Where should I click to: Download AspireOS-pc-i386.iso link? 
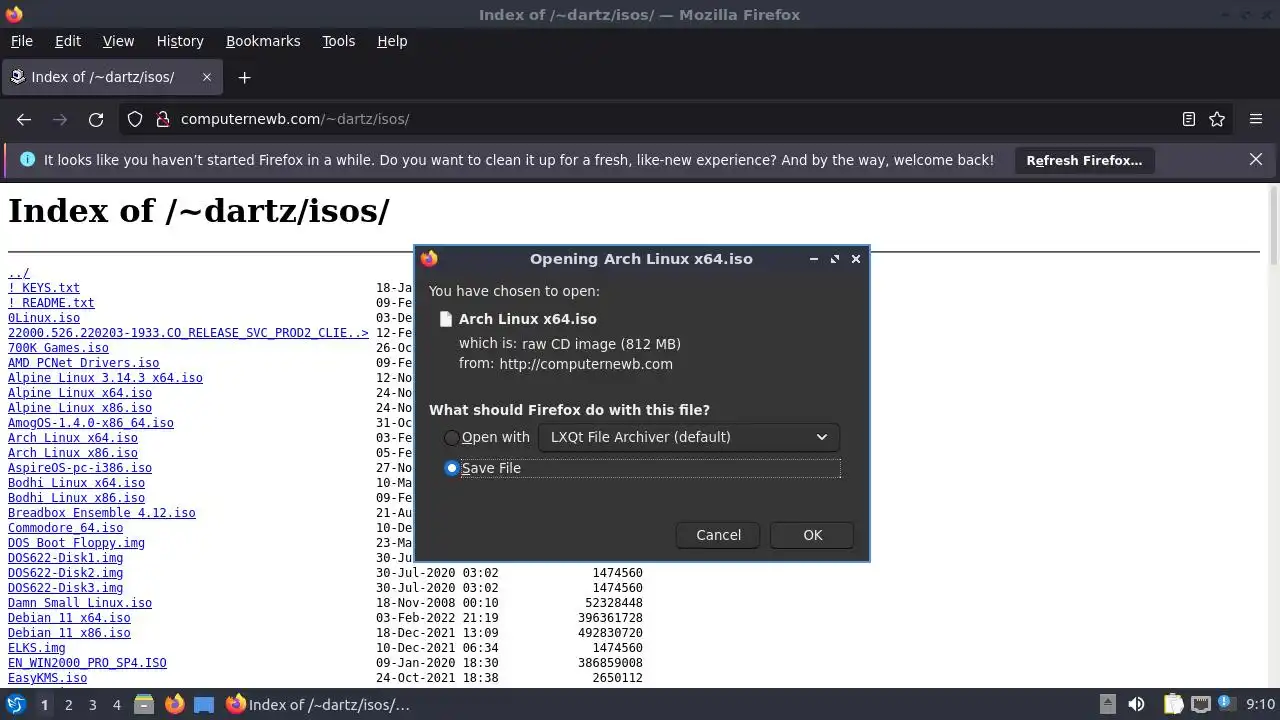point(80,468)
